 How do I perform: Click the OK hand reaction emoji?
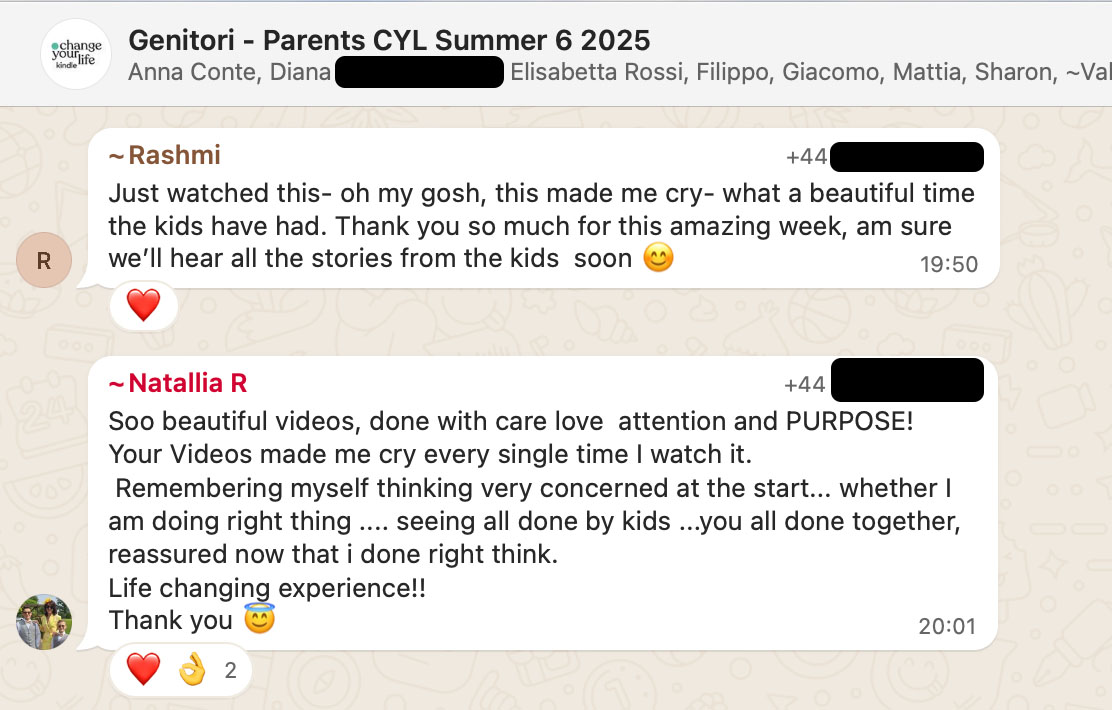(x=192, y=669)
